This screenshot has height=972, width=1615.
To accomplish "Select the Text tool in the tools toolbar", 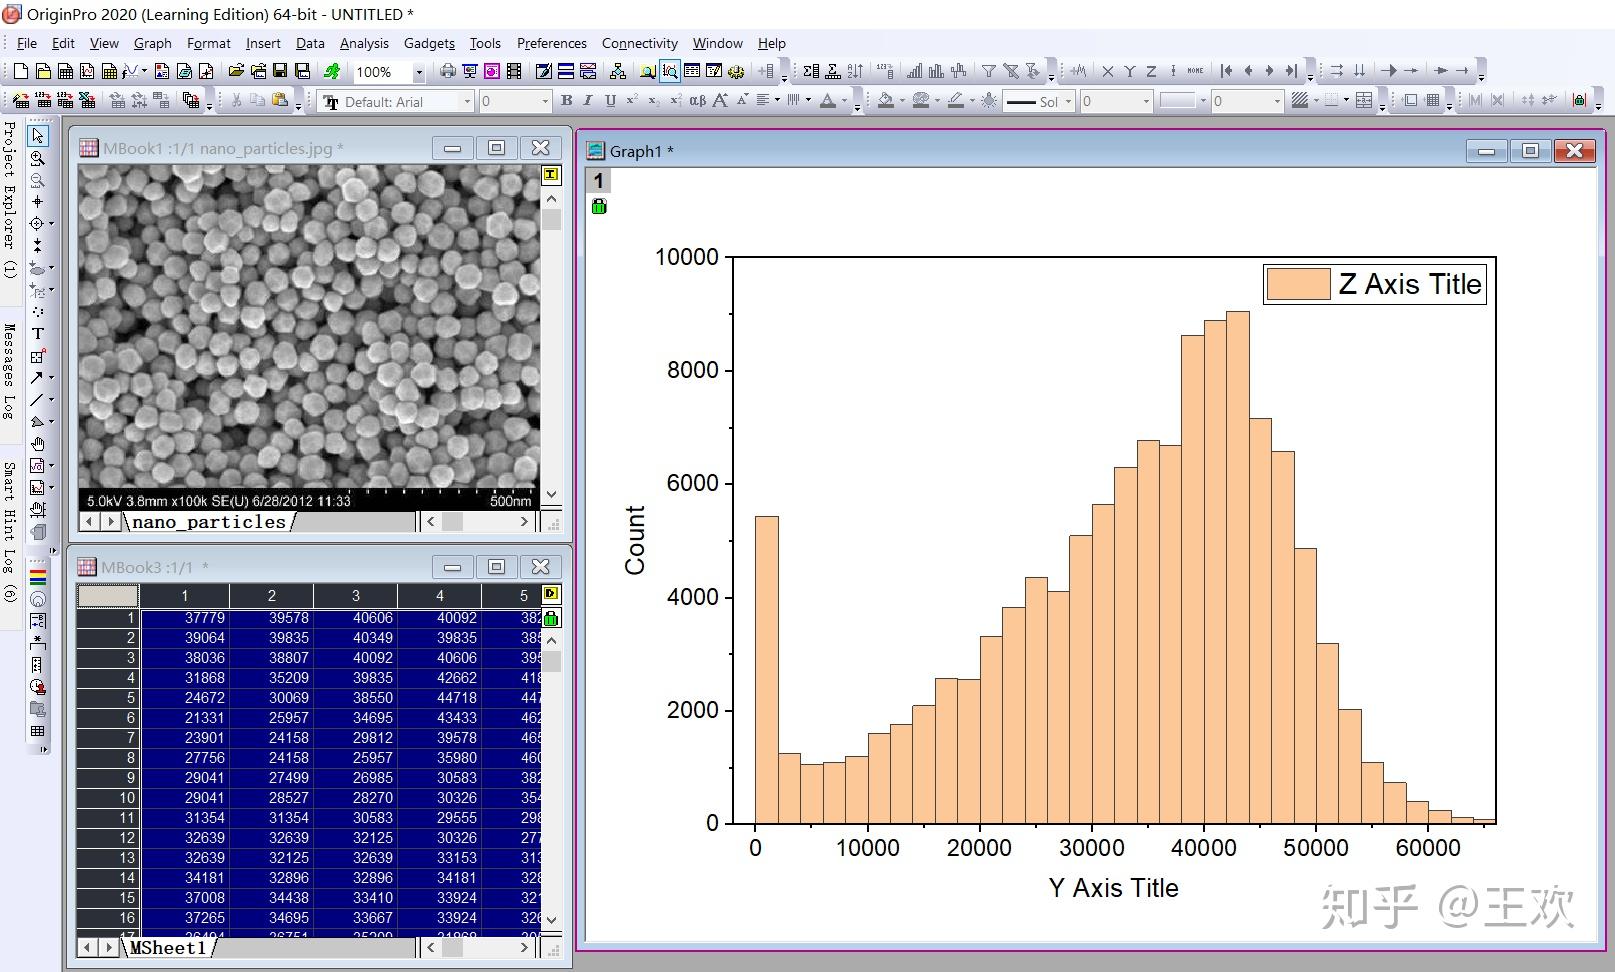I will (x=38, y=334).
